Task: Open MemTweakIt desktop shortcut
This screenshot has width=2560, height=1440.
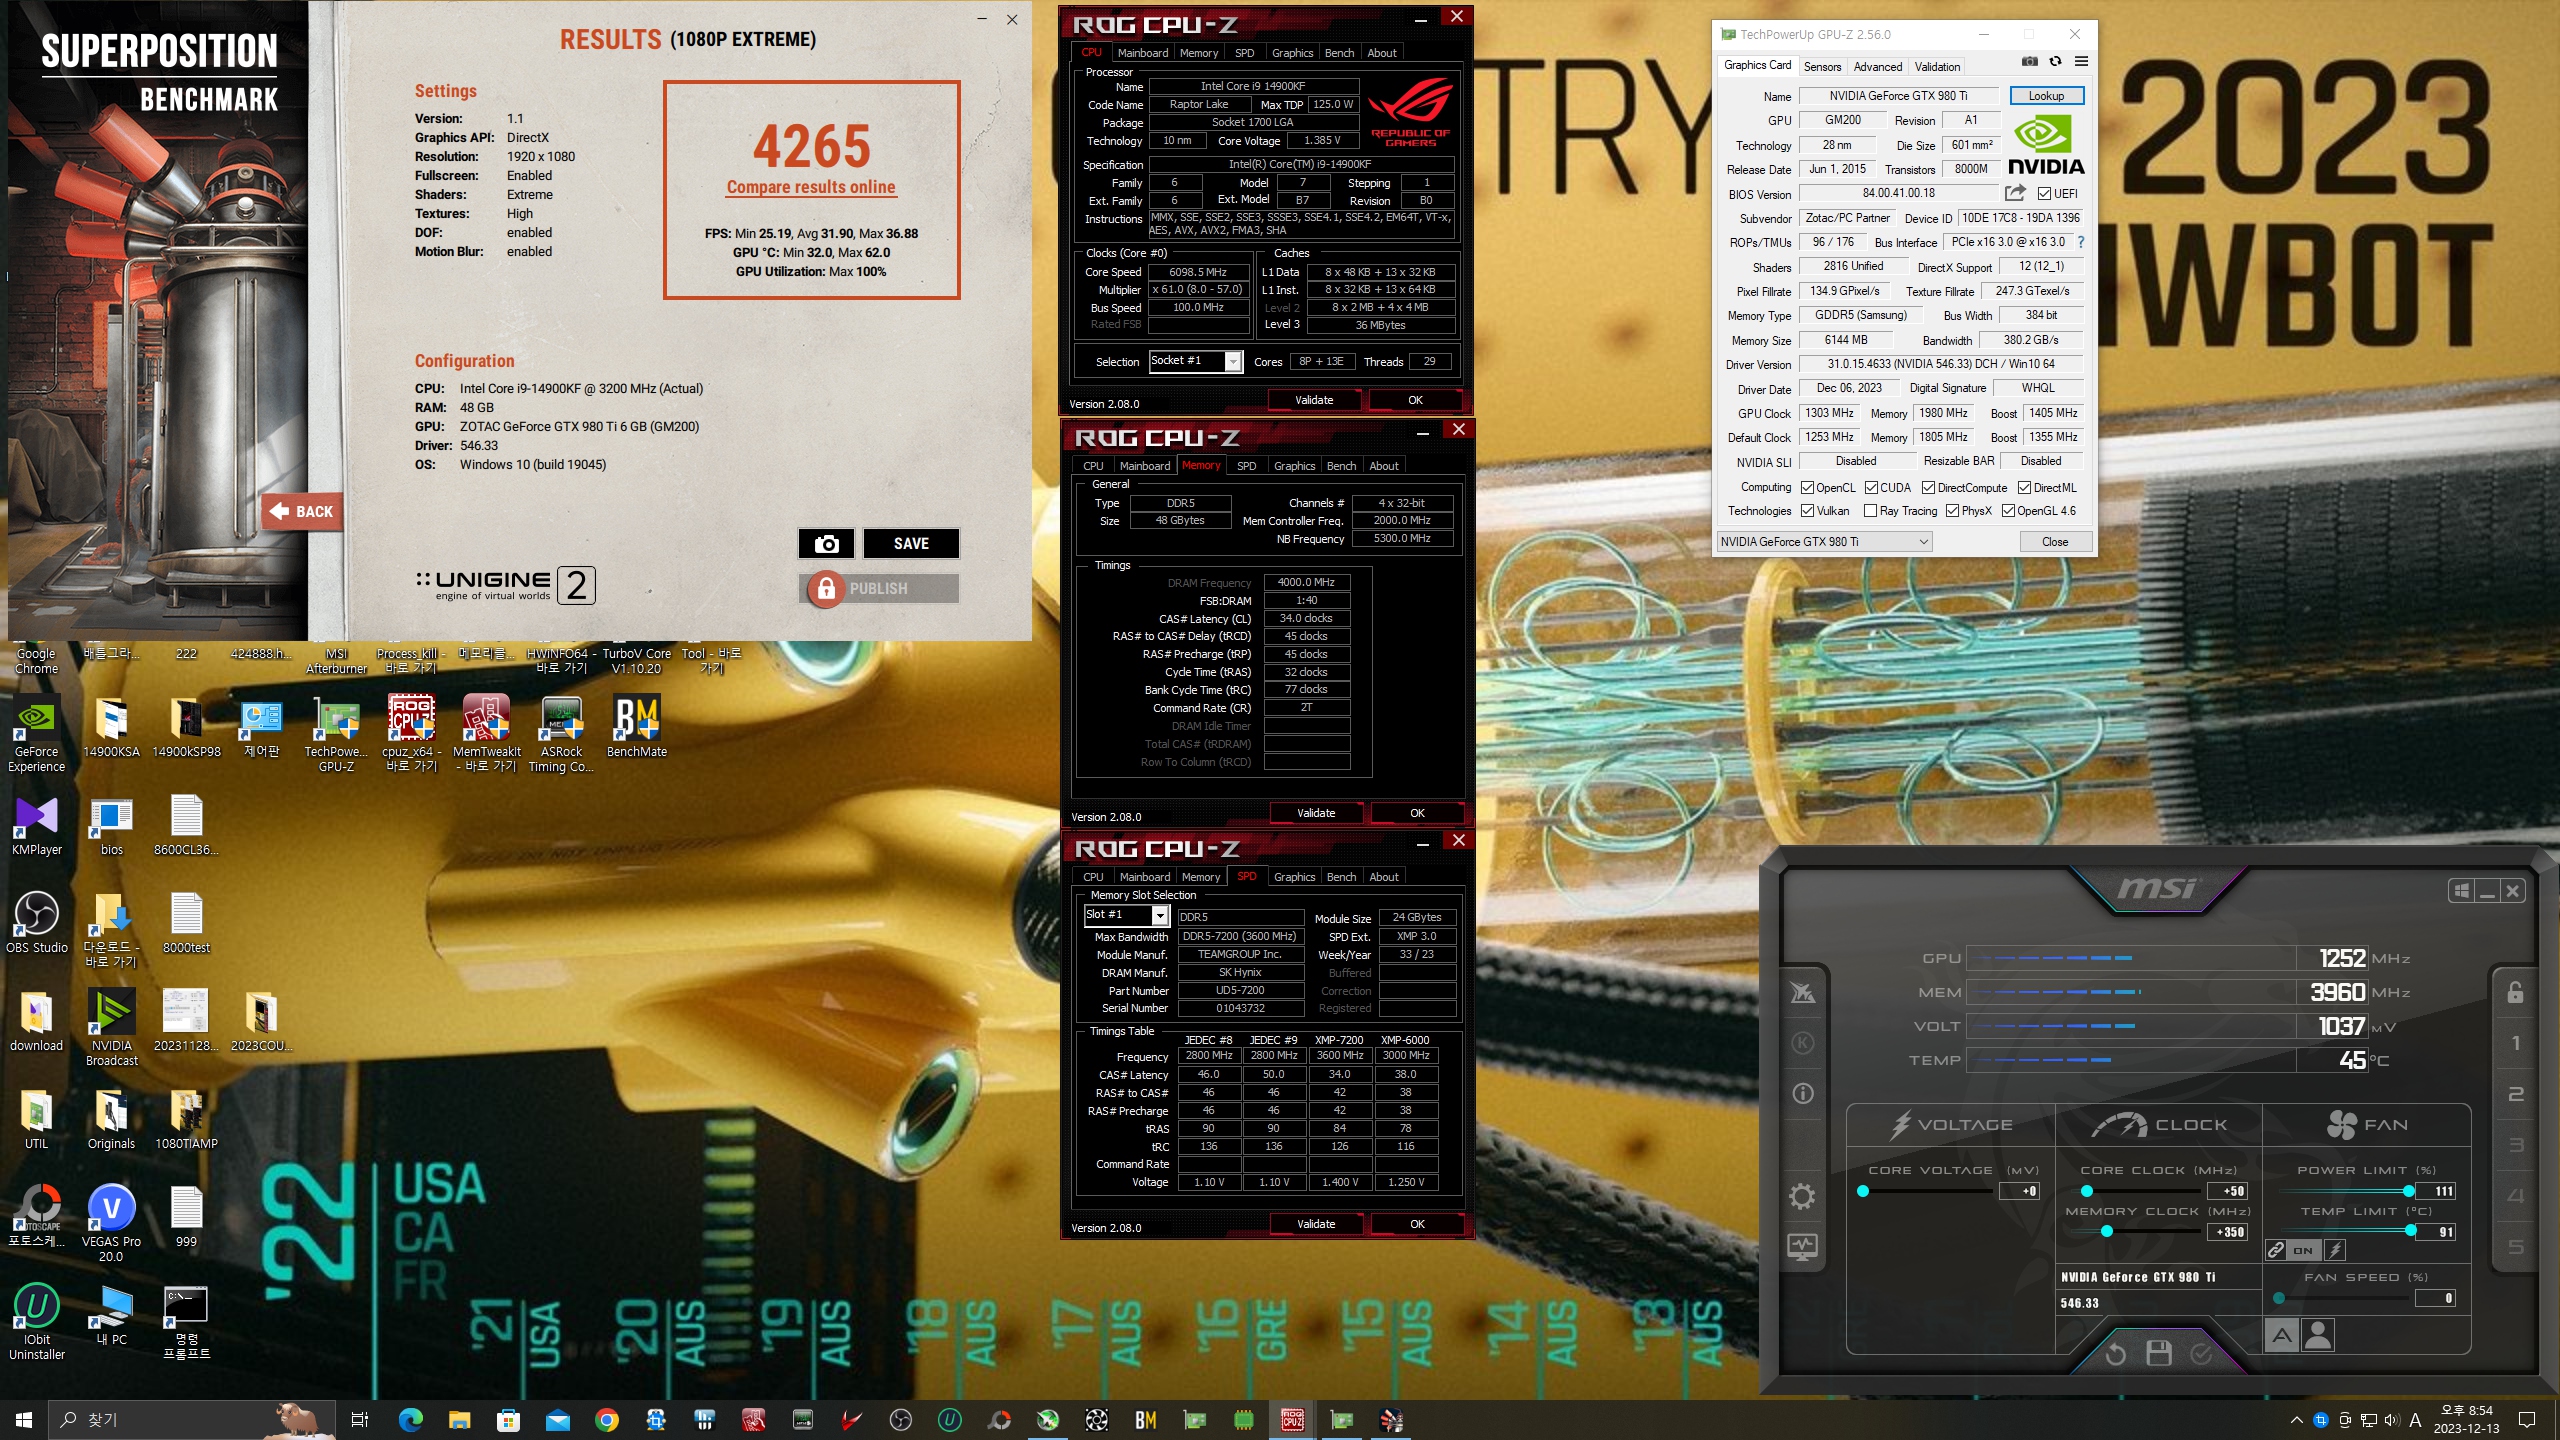Action: 487,733
